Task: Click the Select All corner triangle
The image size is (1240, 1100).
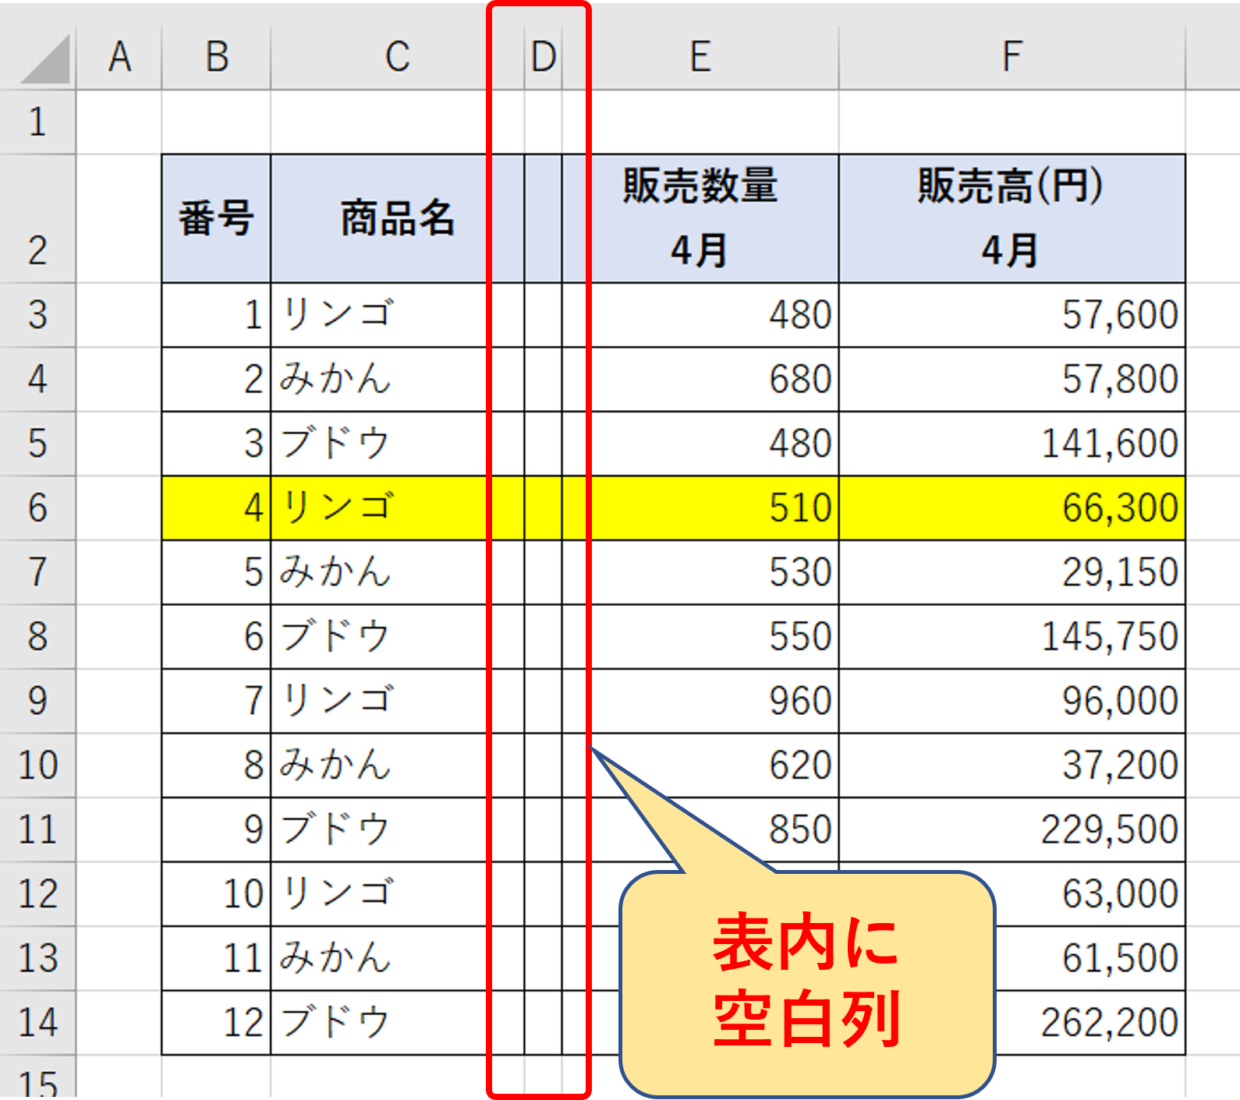Action: coord(45,60)
